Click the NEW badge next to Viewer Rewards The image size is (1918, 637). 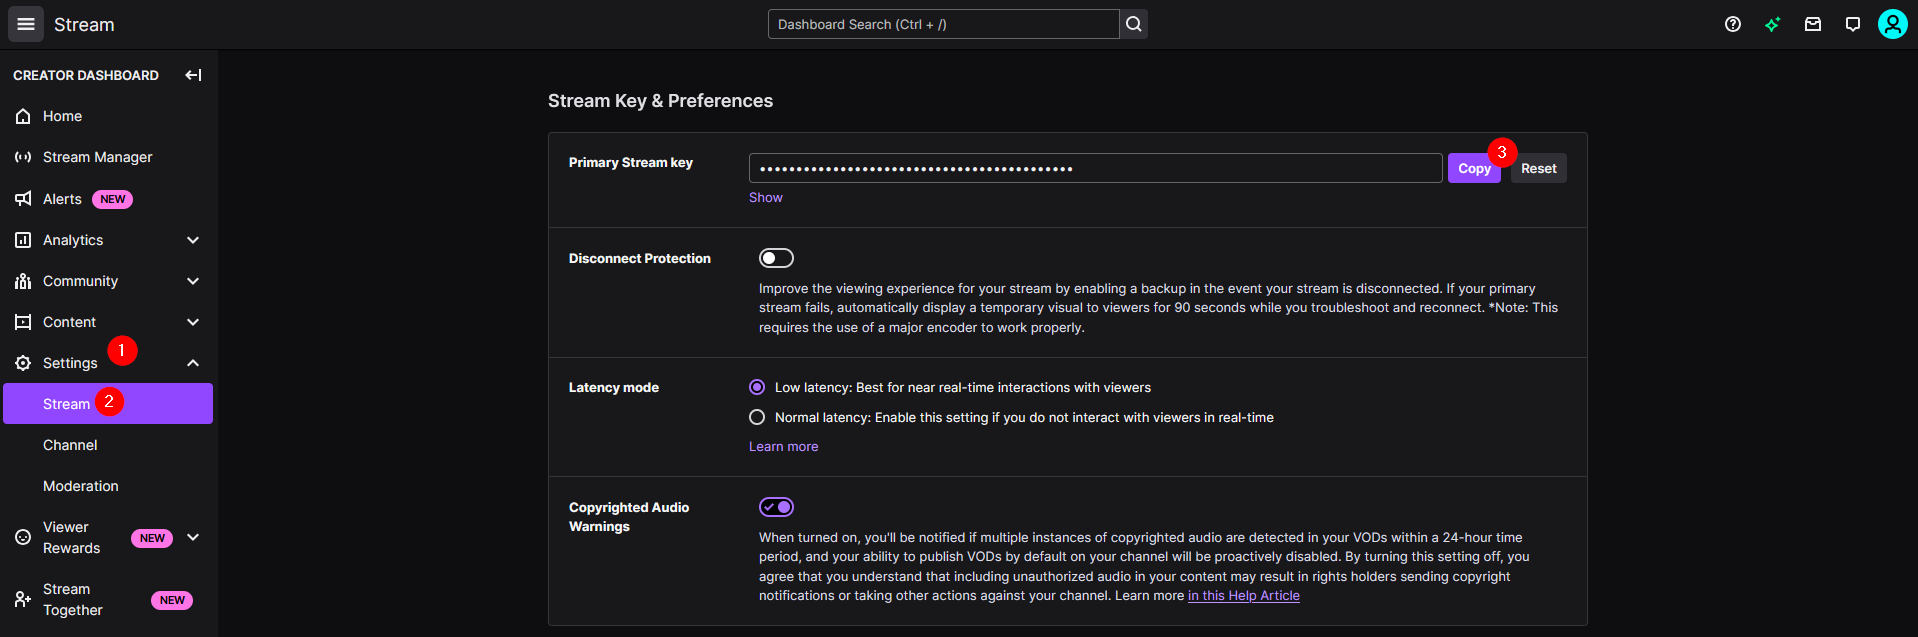(x=152, y=538)
